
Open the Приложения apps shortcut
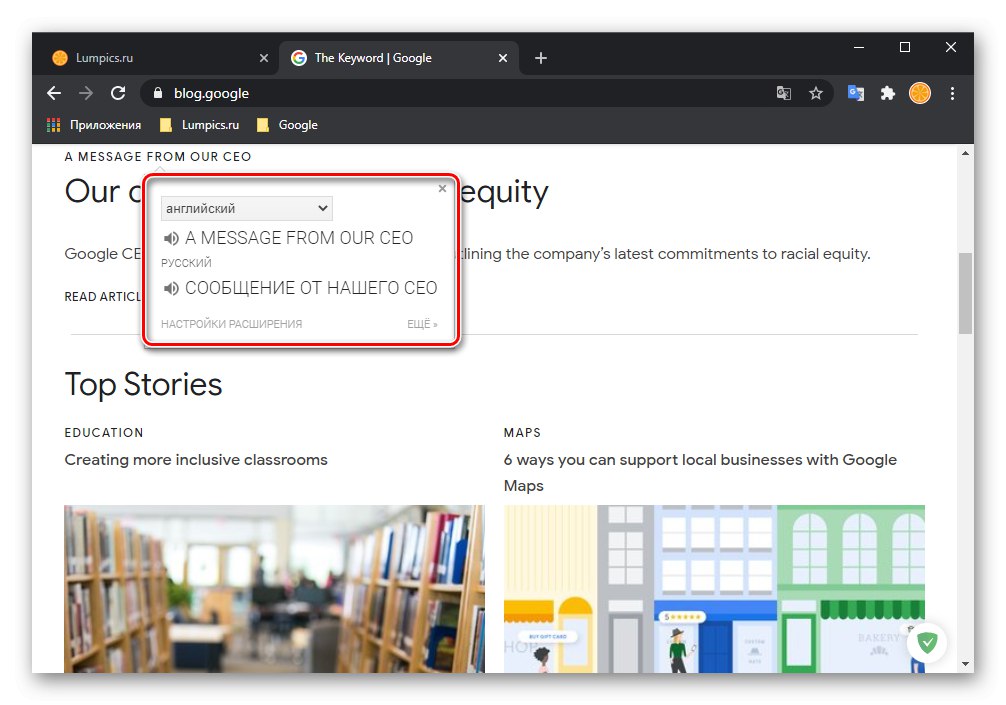tap(94, 125)
